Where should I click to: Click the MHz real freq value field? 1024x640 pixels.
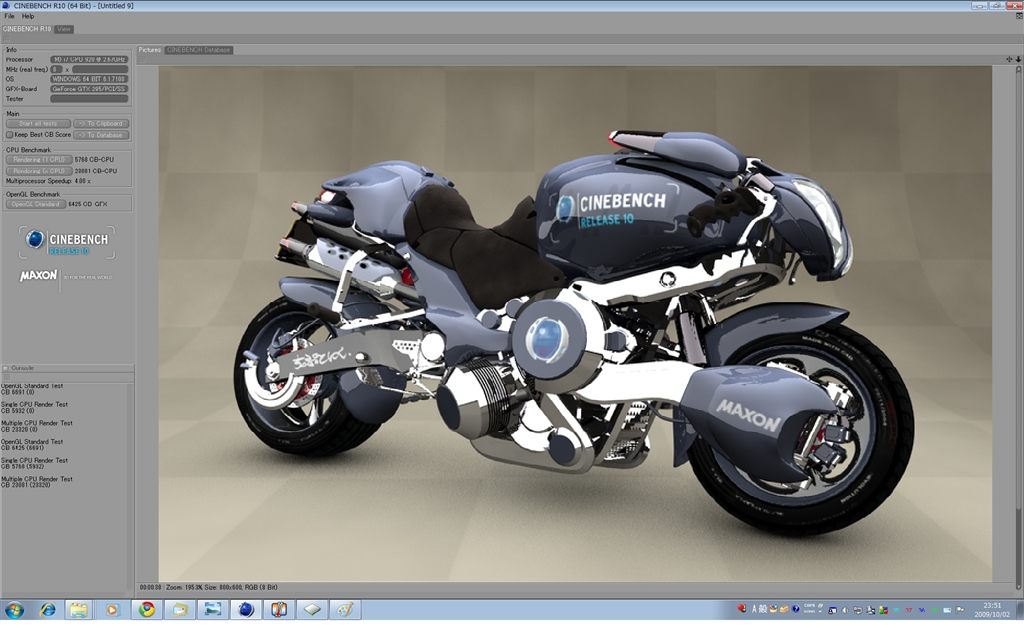pyautogui.click(x=100, y=69)
